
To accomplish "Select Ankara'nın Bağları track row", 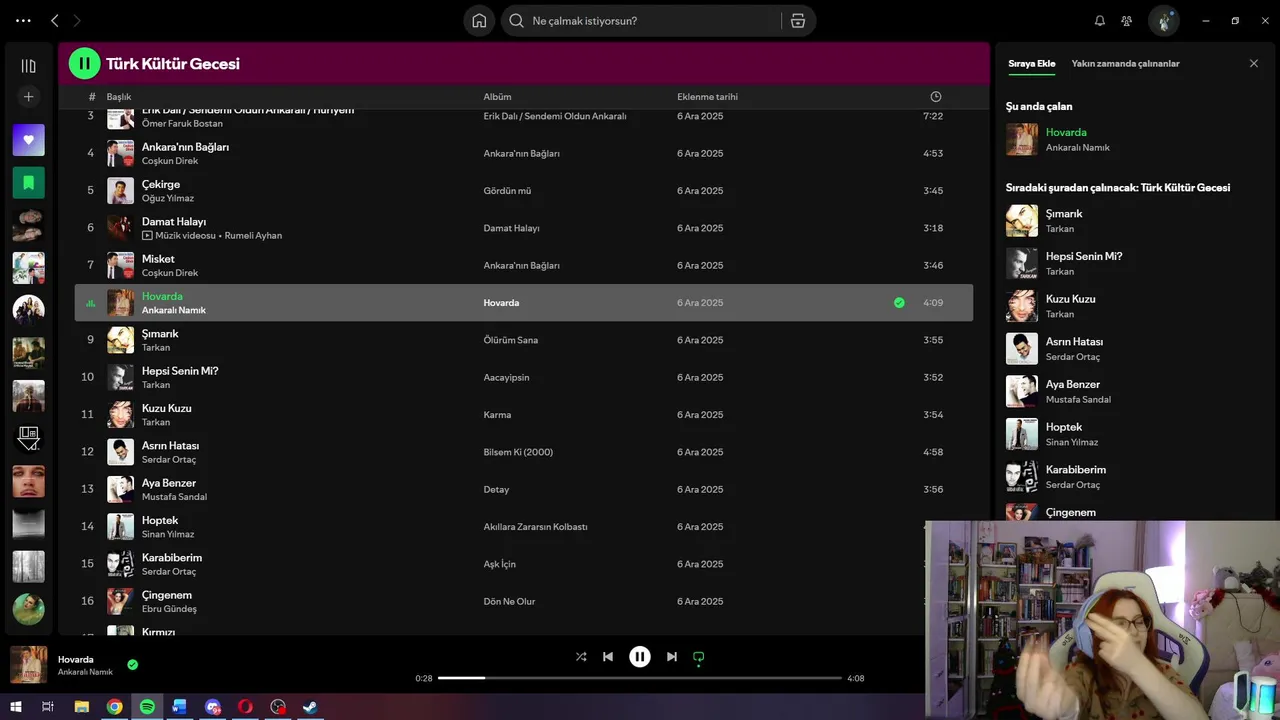I will click(524, 153).
